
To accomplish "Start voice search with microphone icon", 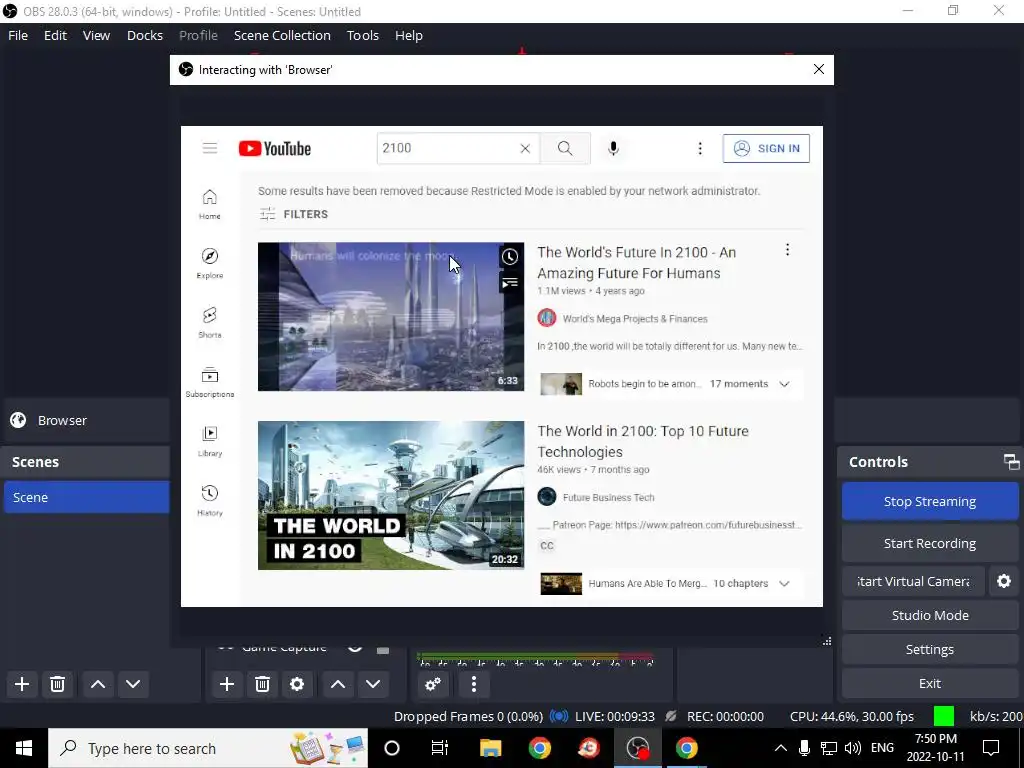I will (x=613, y=148).
